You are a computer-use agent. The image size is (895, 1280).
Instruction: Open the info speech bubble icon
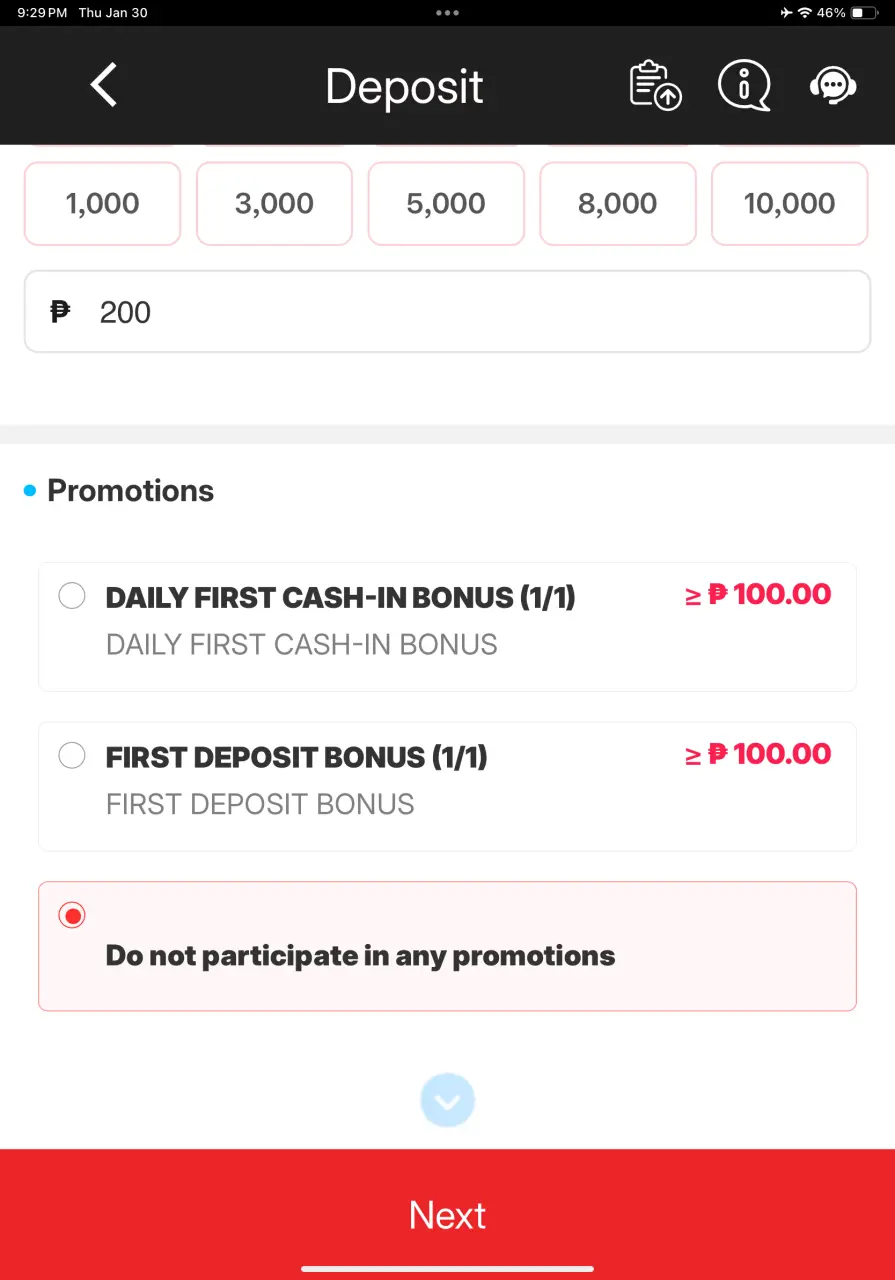click(x=745, y=85)
